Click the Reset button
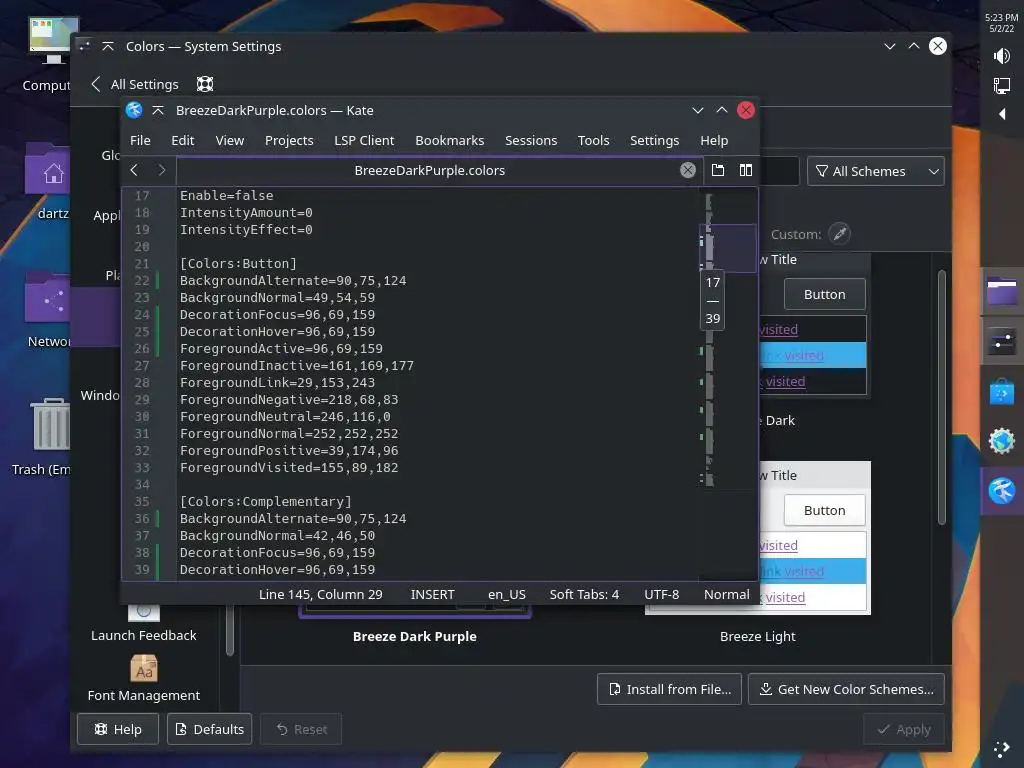 301,729
